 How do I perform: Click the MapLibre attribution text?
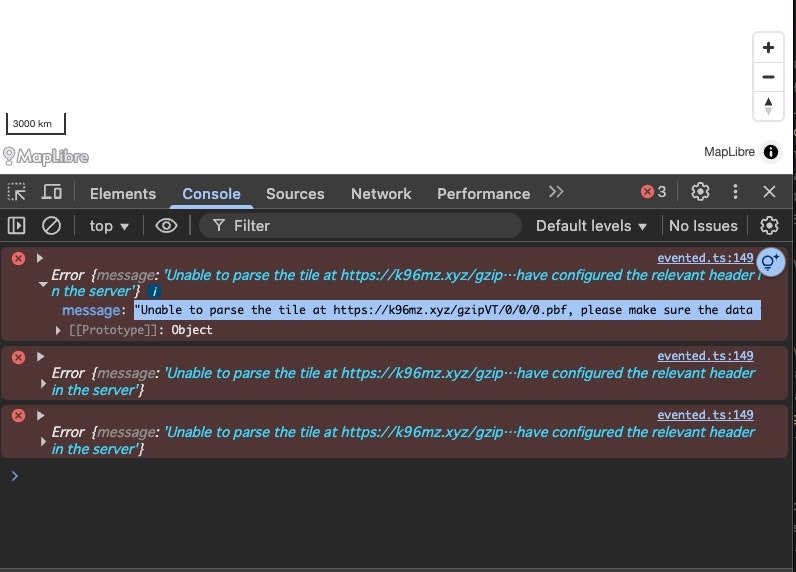click(x=729, y=152)
